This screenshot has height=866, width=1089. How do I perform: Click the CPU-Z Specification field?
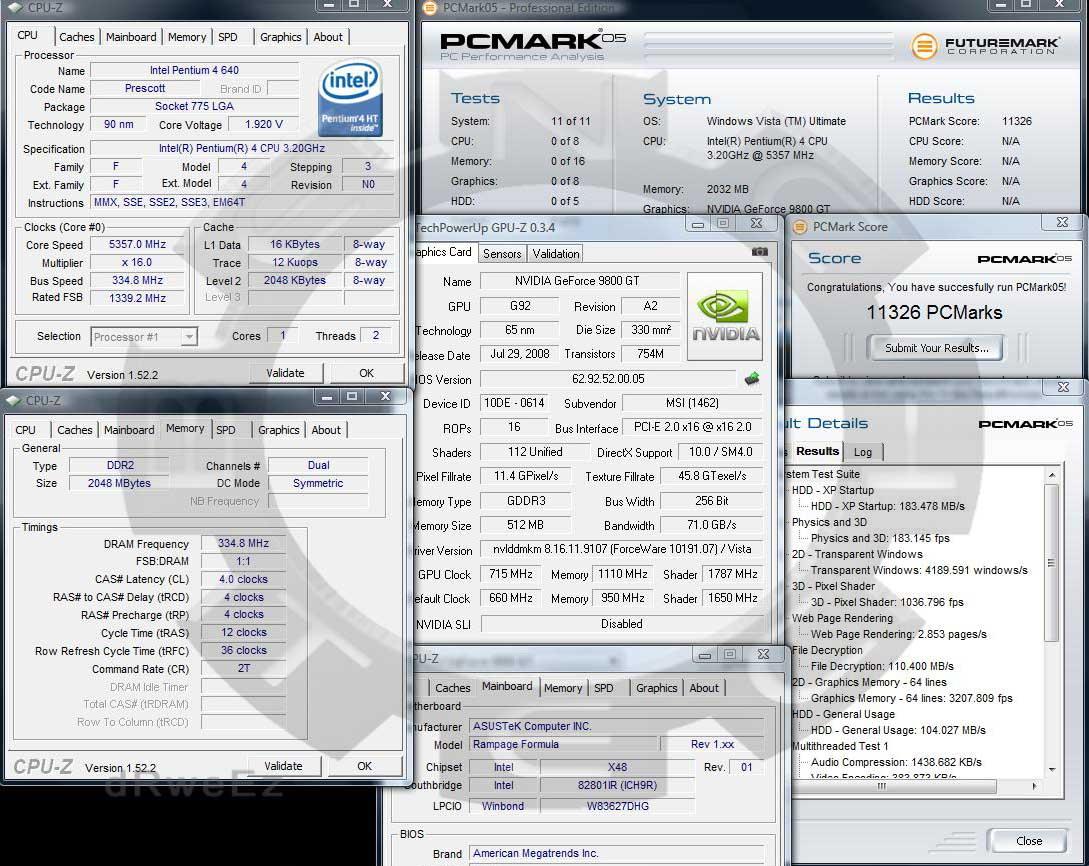point(242,148)
